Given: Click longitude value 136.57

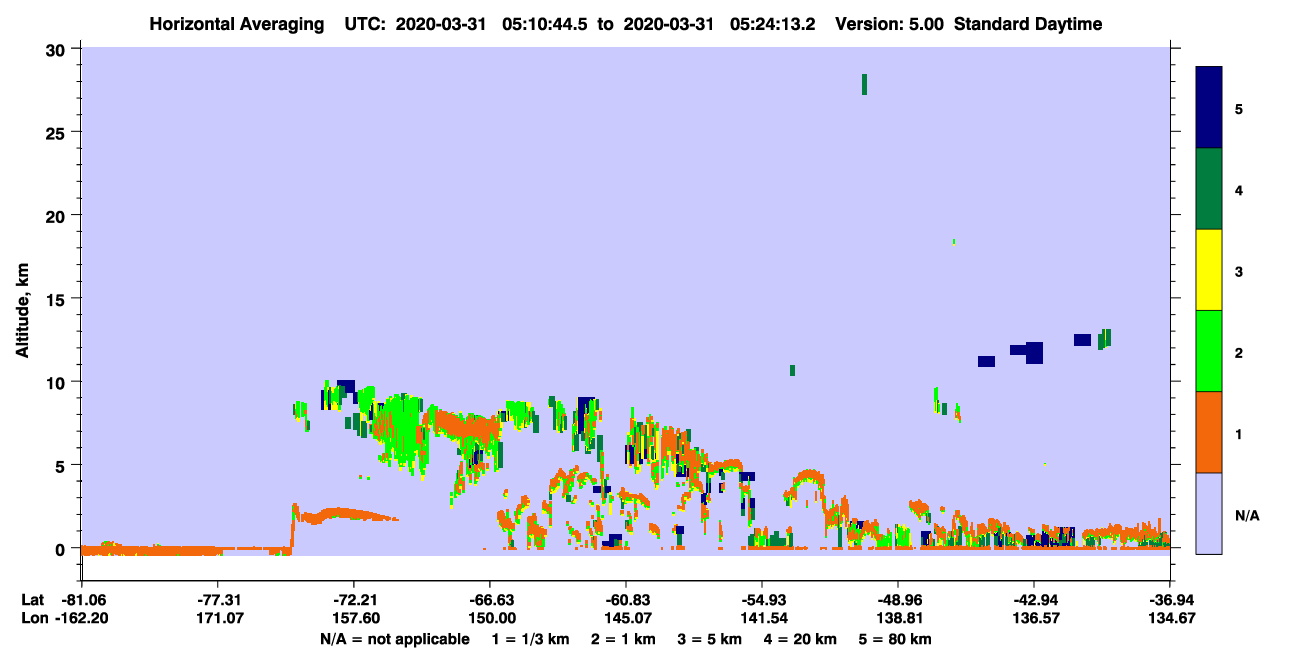Looking at the screenshot, I should 1034,619.
